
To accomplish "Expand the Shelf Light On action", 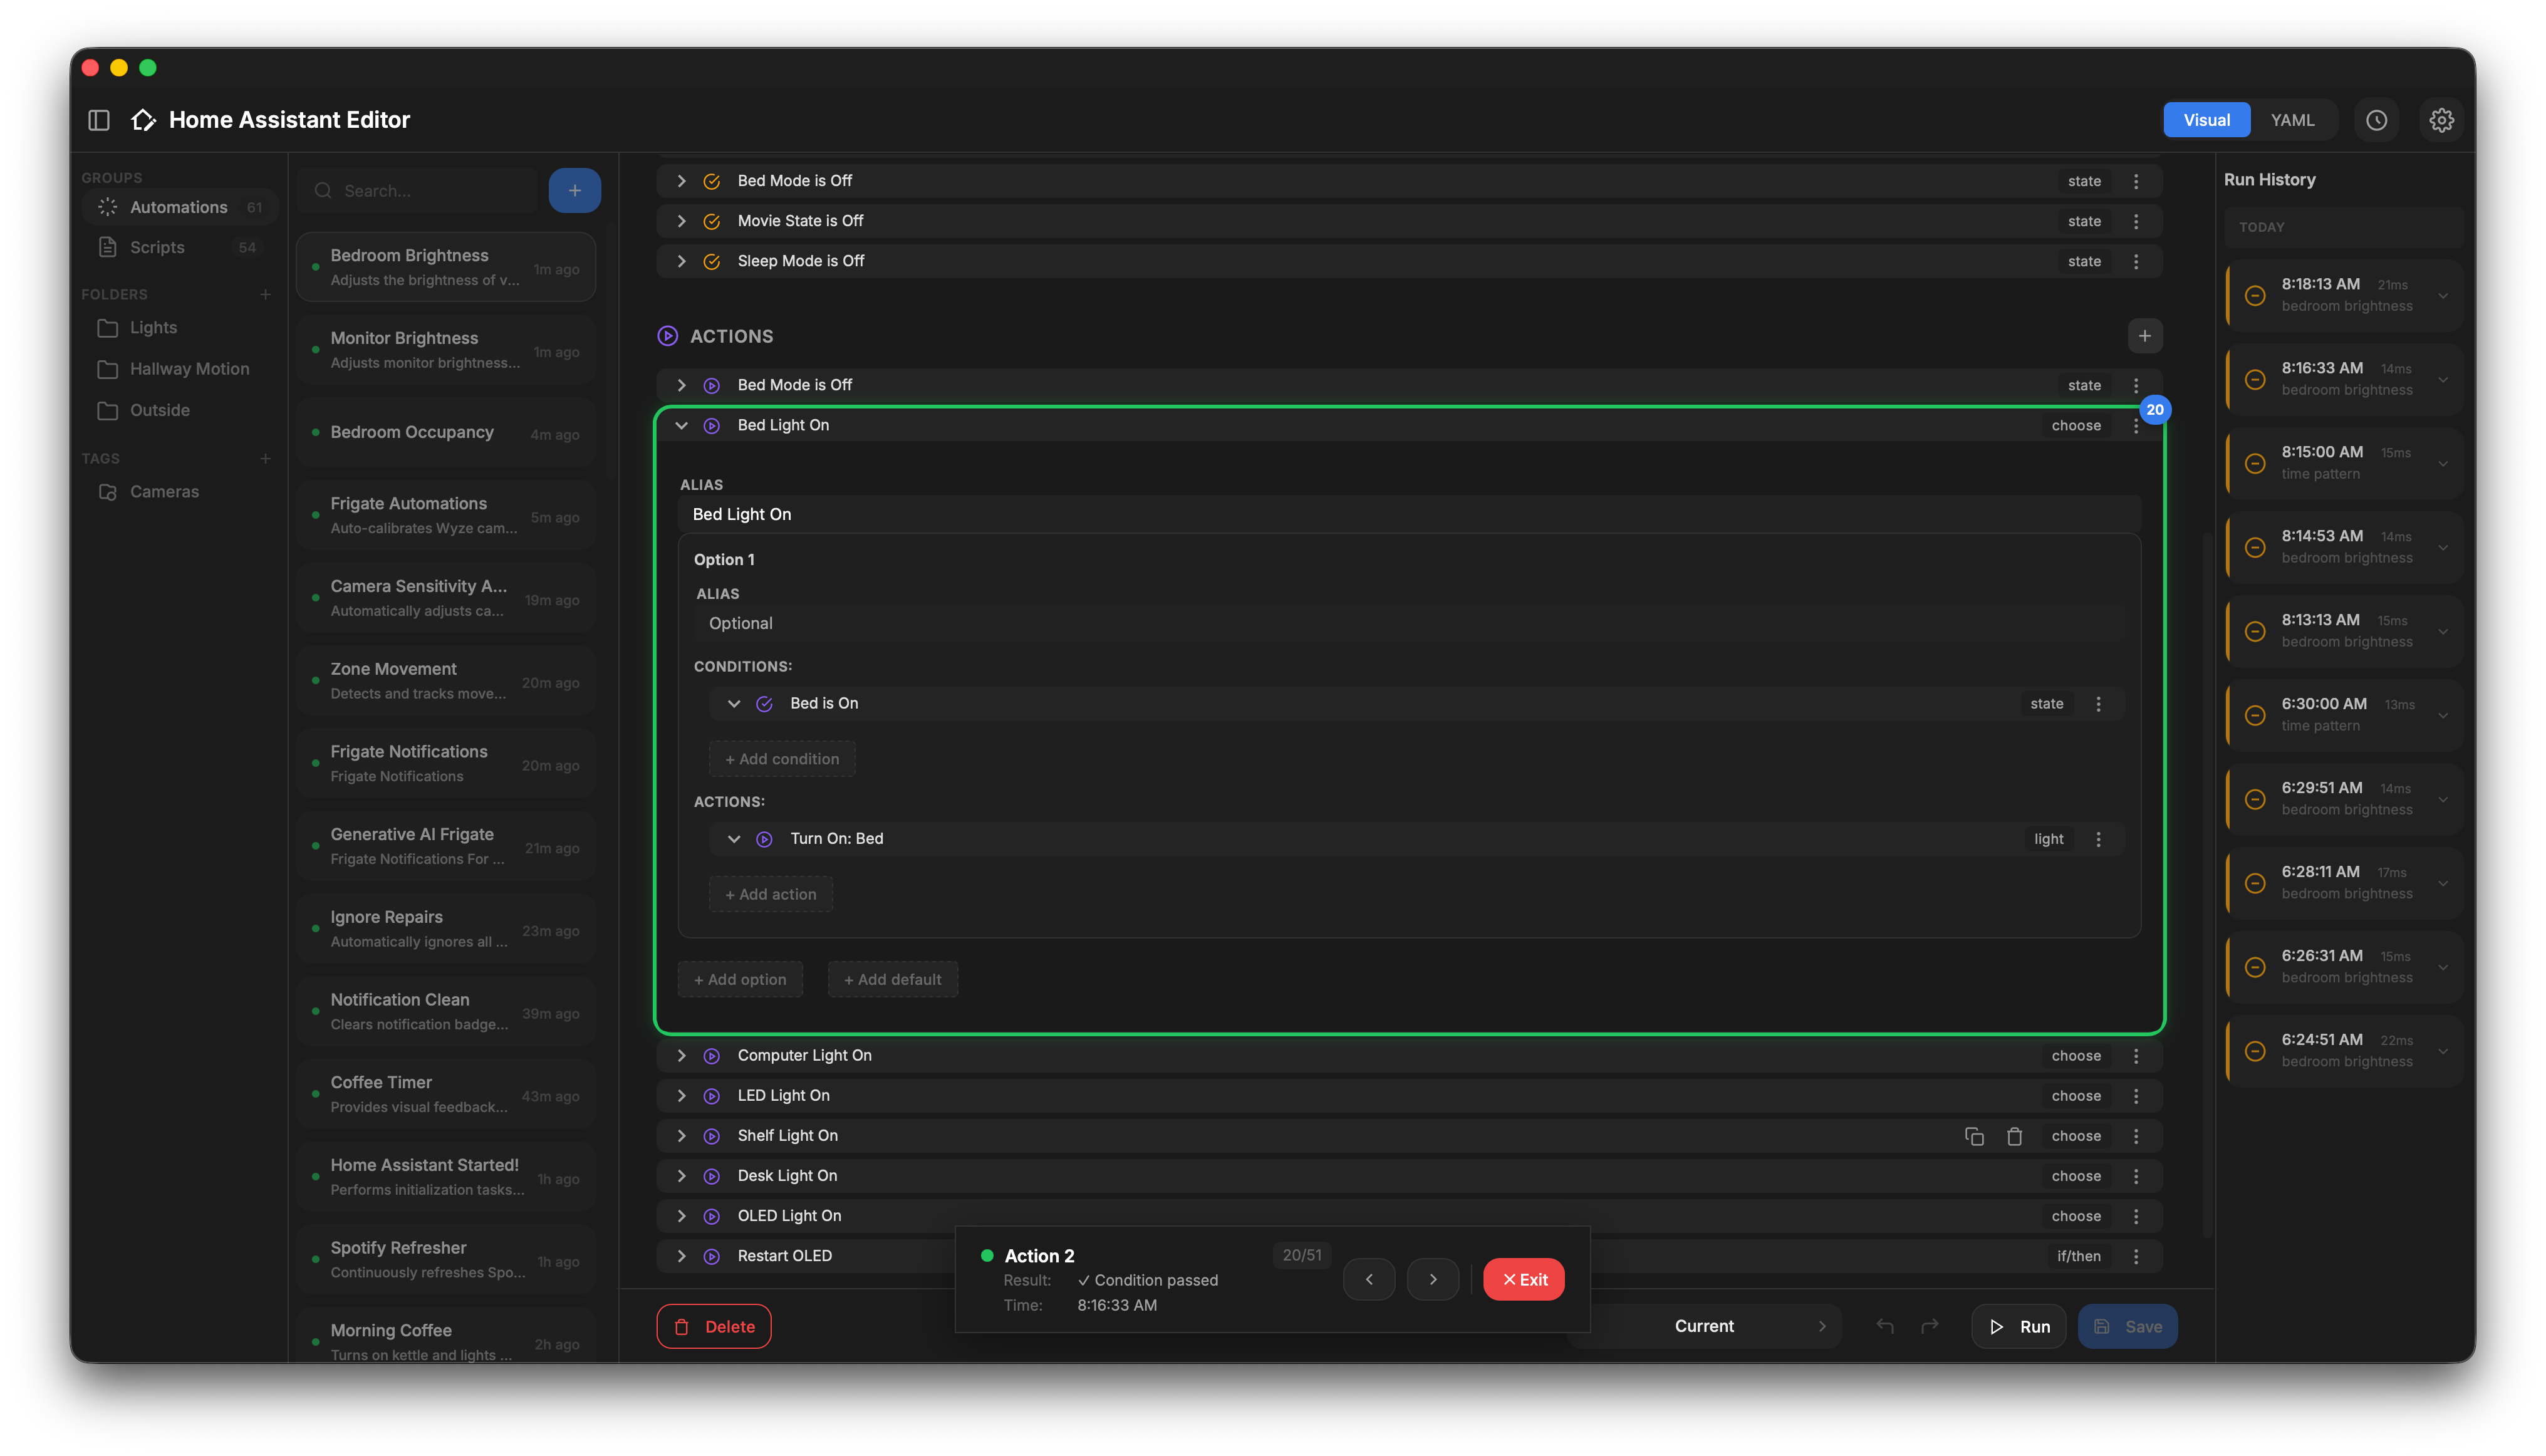I will pos(682,1136).
